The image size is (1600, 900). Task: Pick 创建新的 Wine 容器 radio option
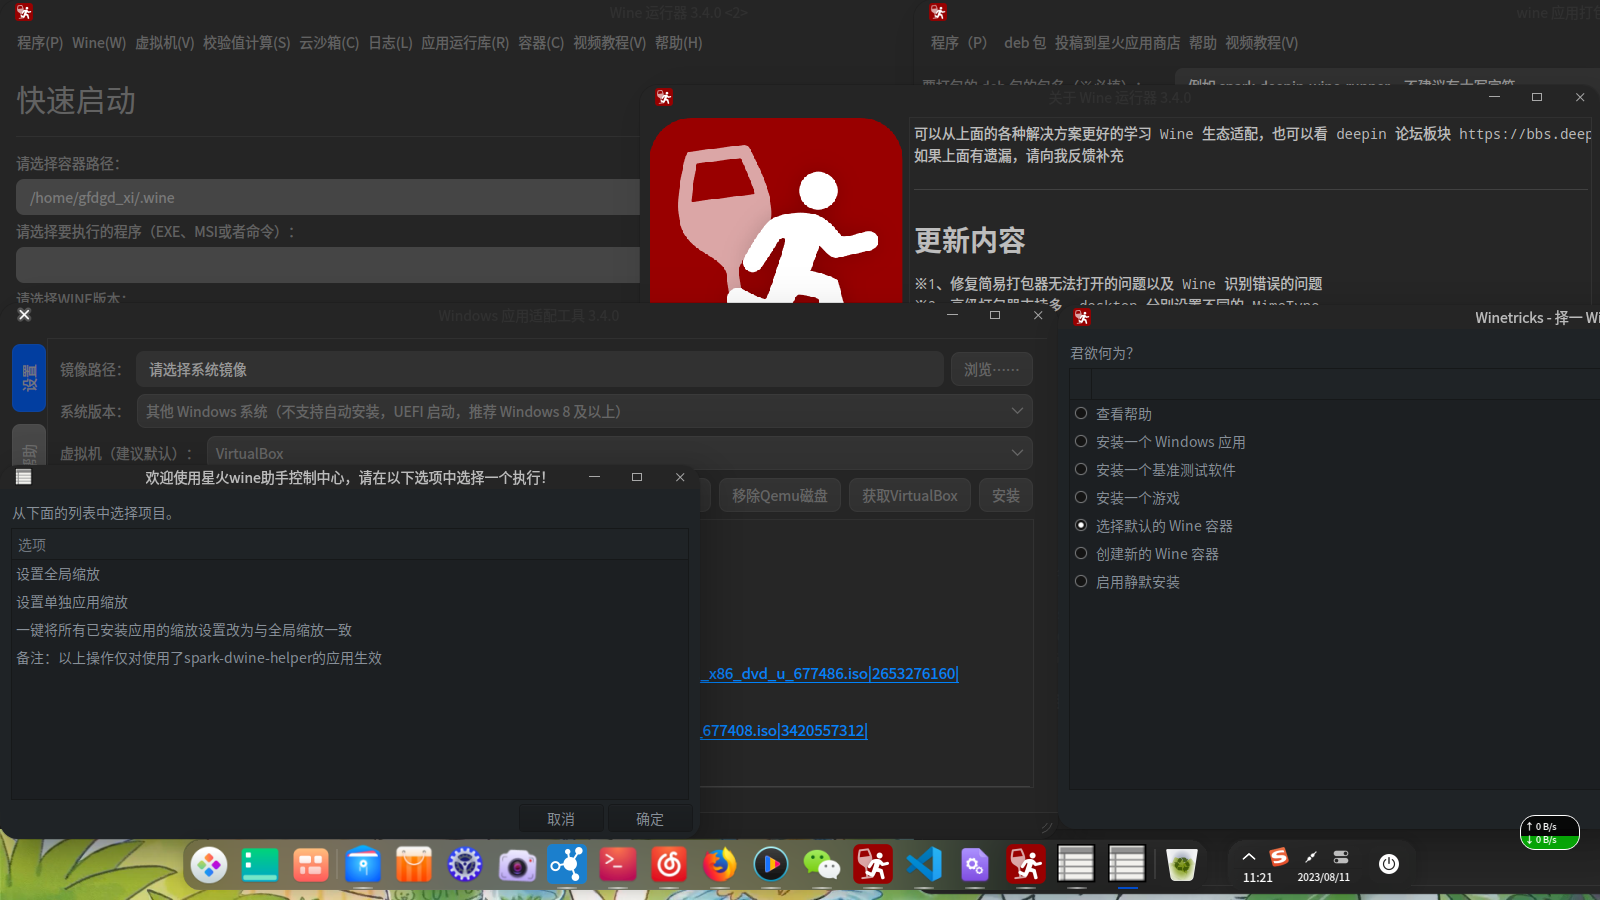pos(1081,553)
